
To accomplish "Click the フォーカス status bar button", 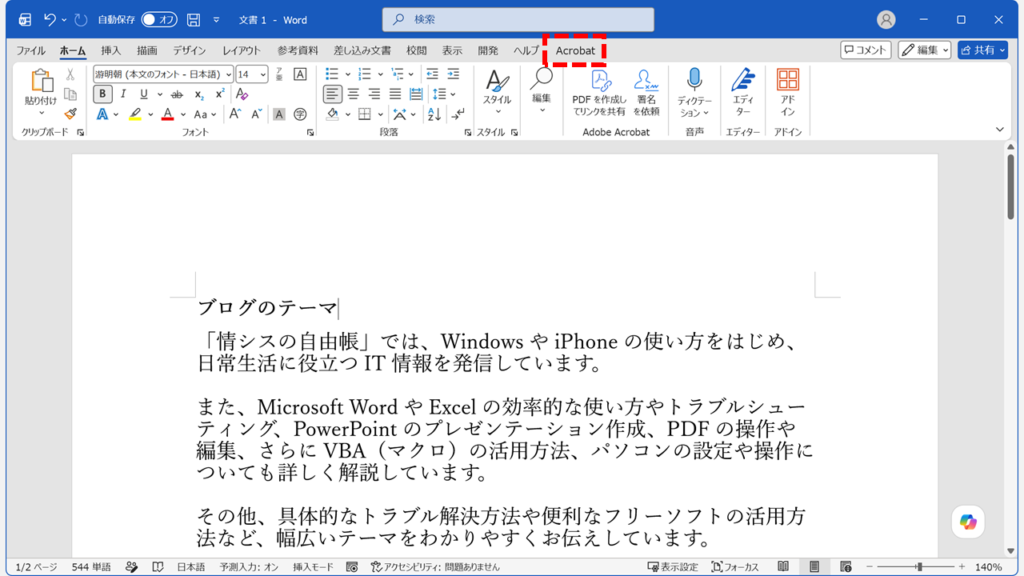I will pos(735,567).
